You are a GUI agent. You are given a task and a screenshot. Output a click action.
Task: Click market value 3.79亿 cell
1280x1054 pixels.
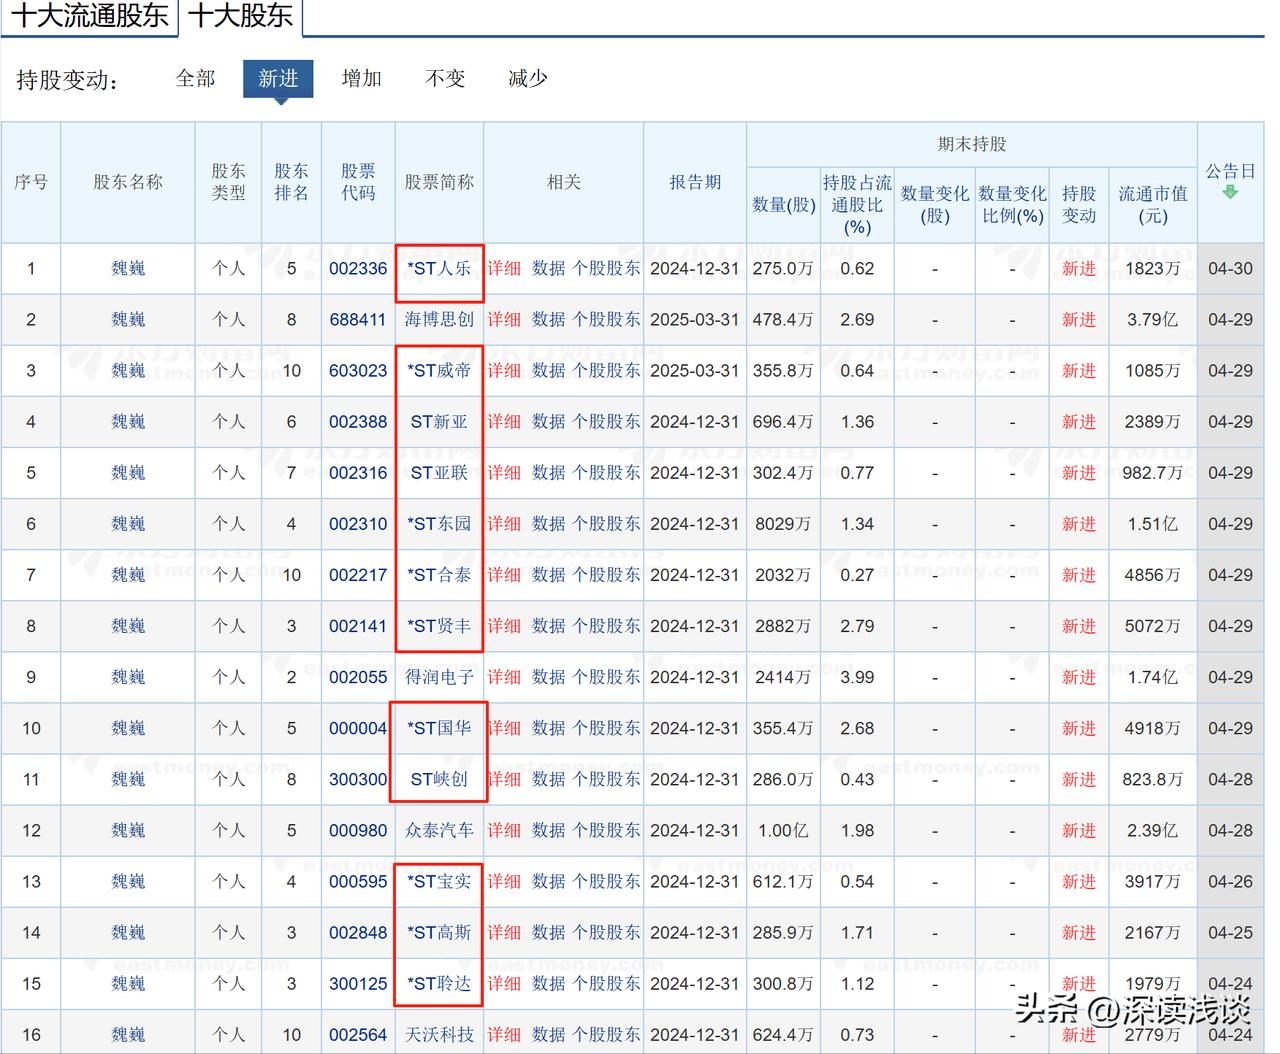[x=1152, y=319]
